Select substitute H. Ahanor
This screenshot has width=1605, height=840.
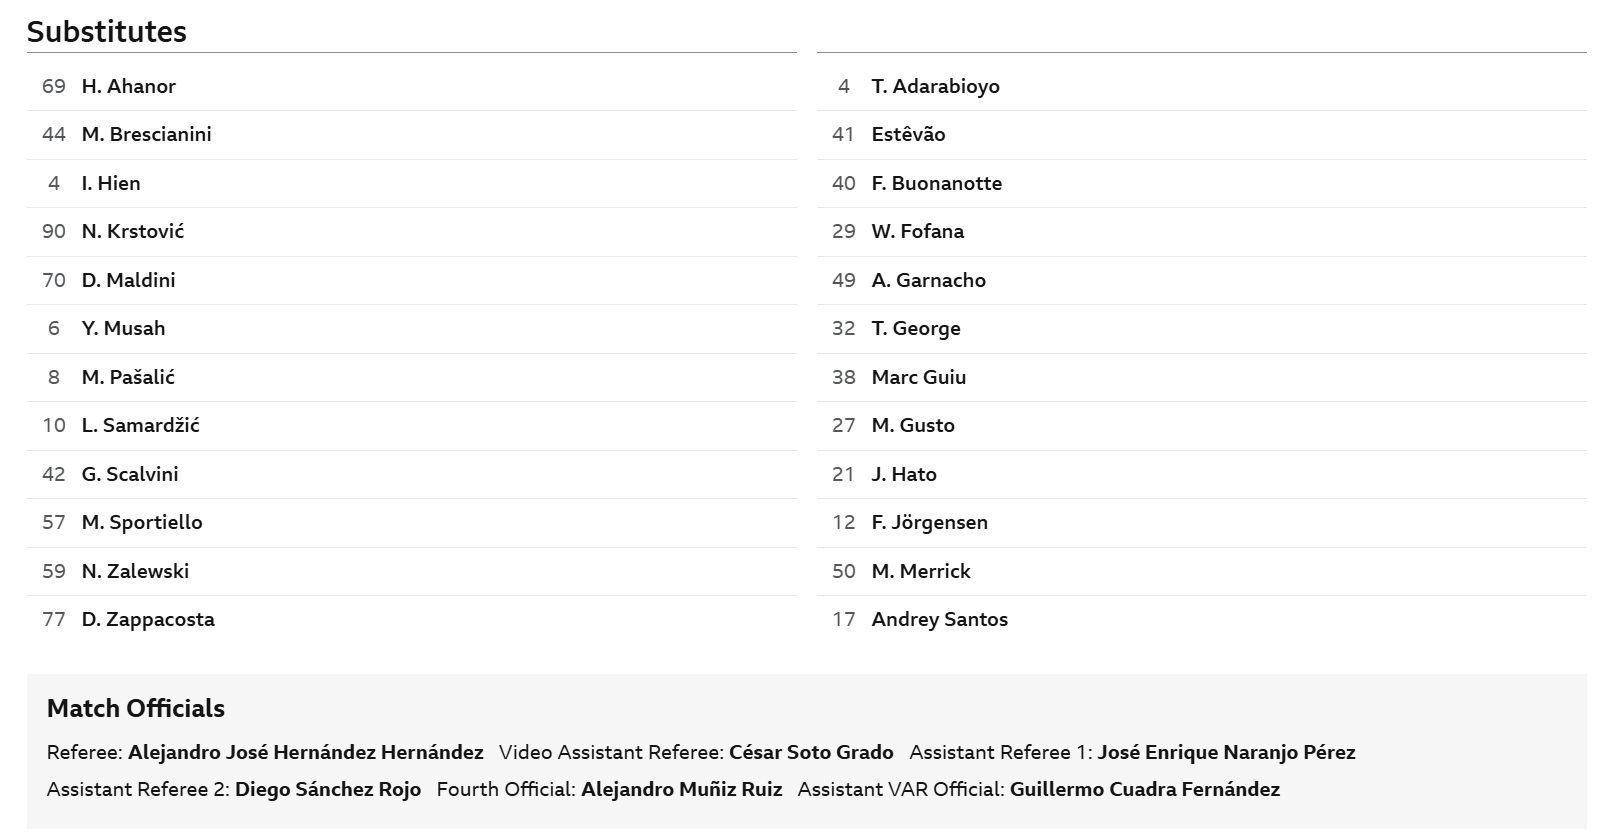(411, 86)
